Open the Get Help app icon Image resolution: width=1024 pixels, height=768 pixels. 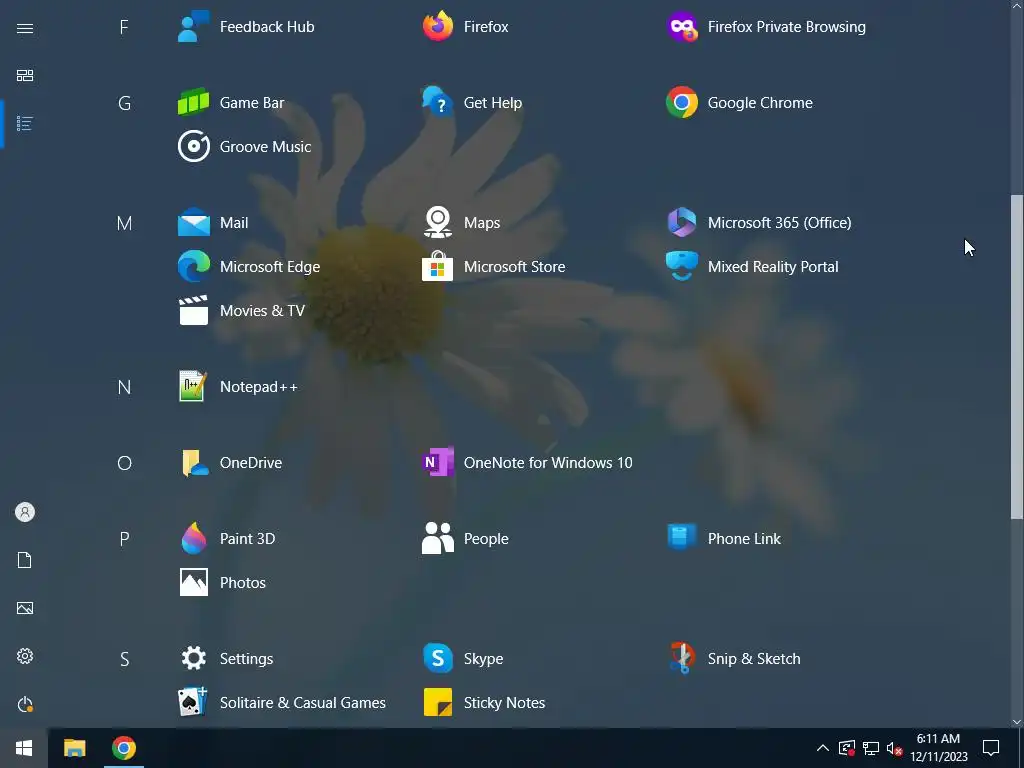(x=438, y=103)
